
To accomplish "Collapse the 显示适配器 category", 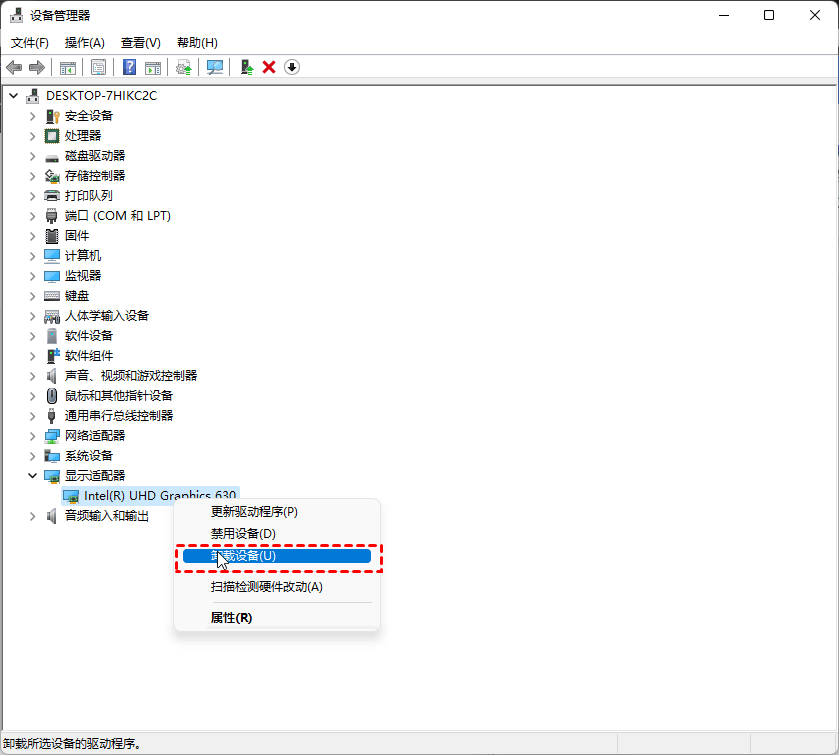I will (32, 476).
